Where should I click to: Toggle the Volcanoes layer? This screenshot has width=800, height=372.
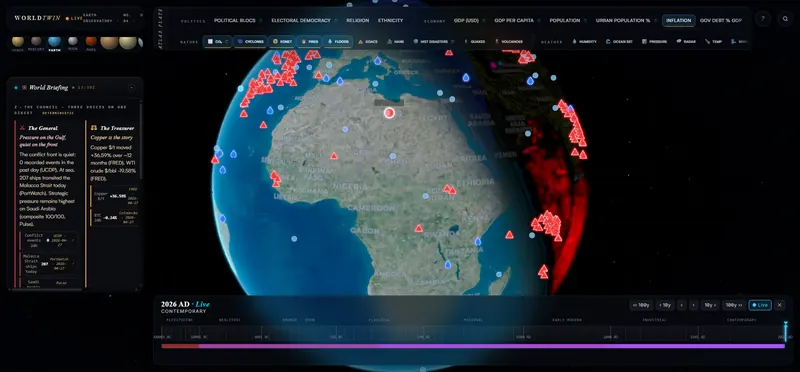pyautogui.click(x=509, y=41)
